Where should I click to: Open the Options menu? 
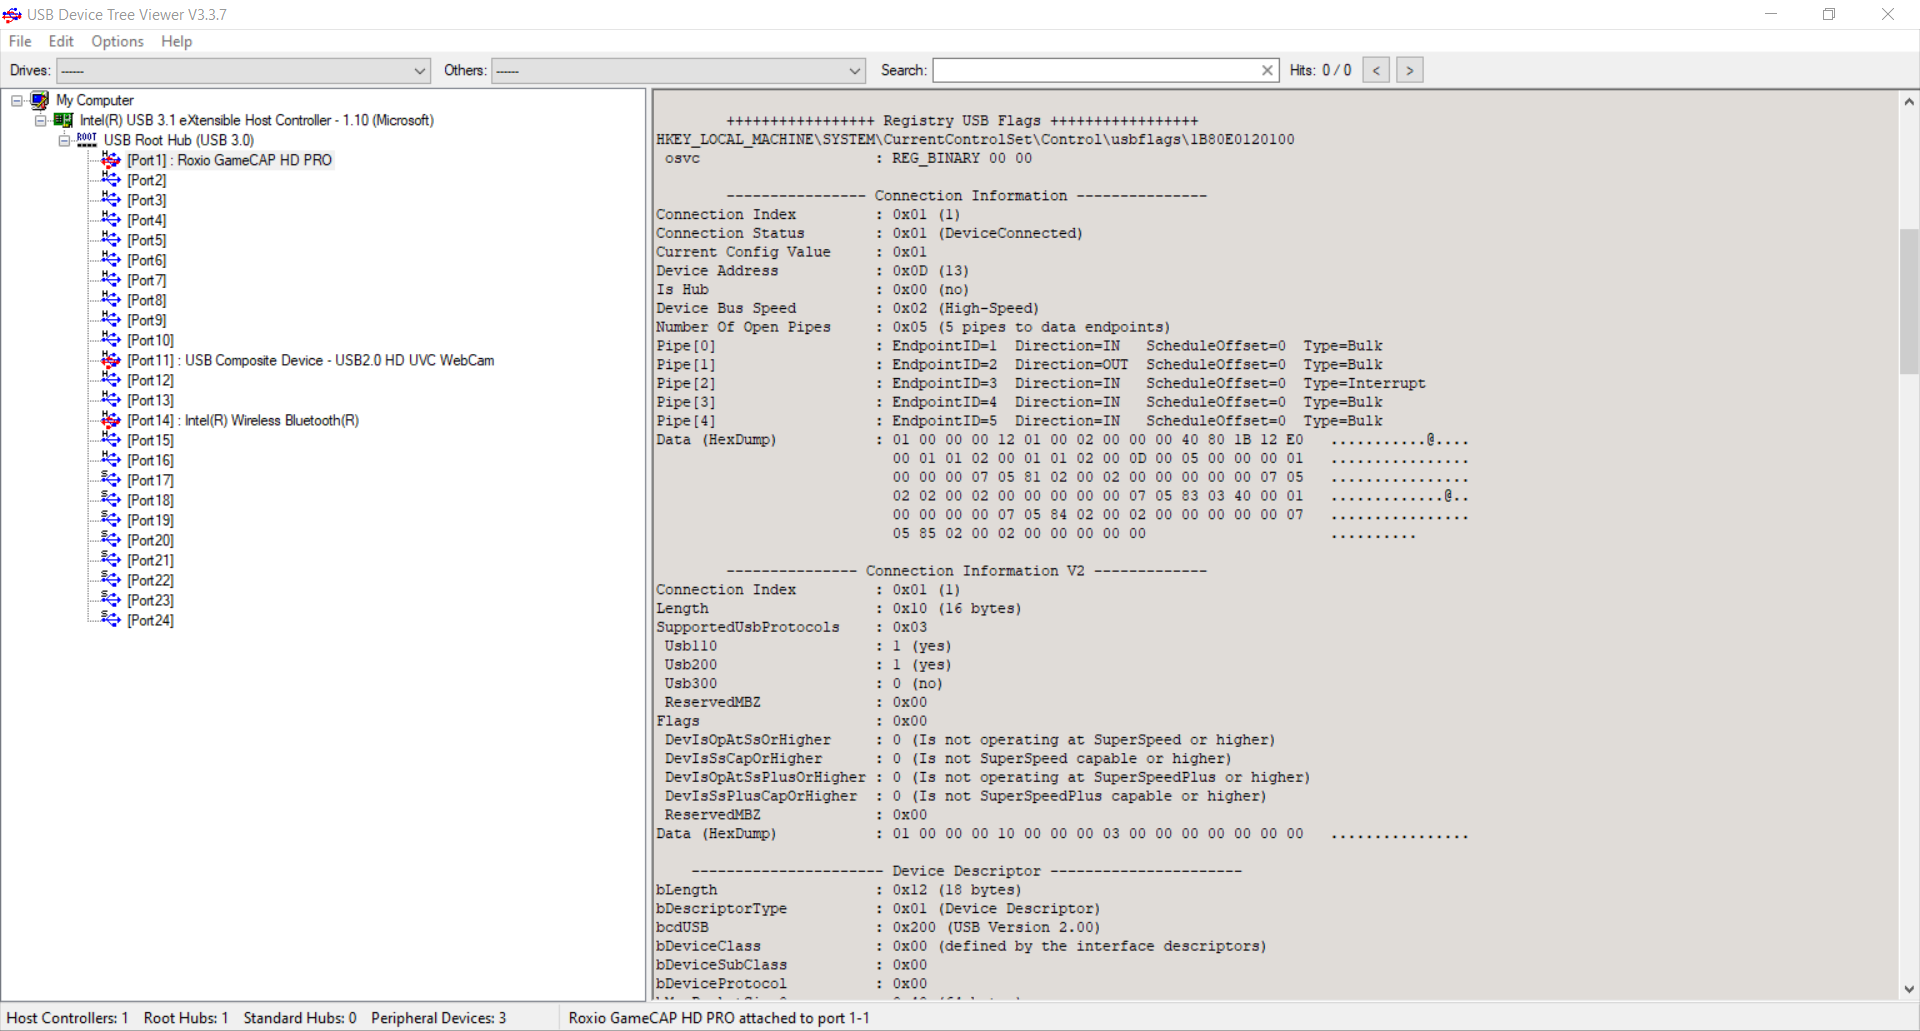[117, 41]
